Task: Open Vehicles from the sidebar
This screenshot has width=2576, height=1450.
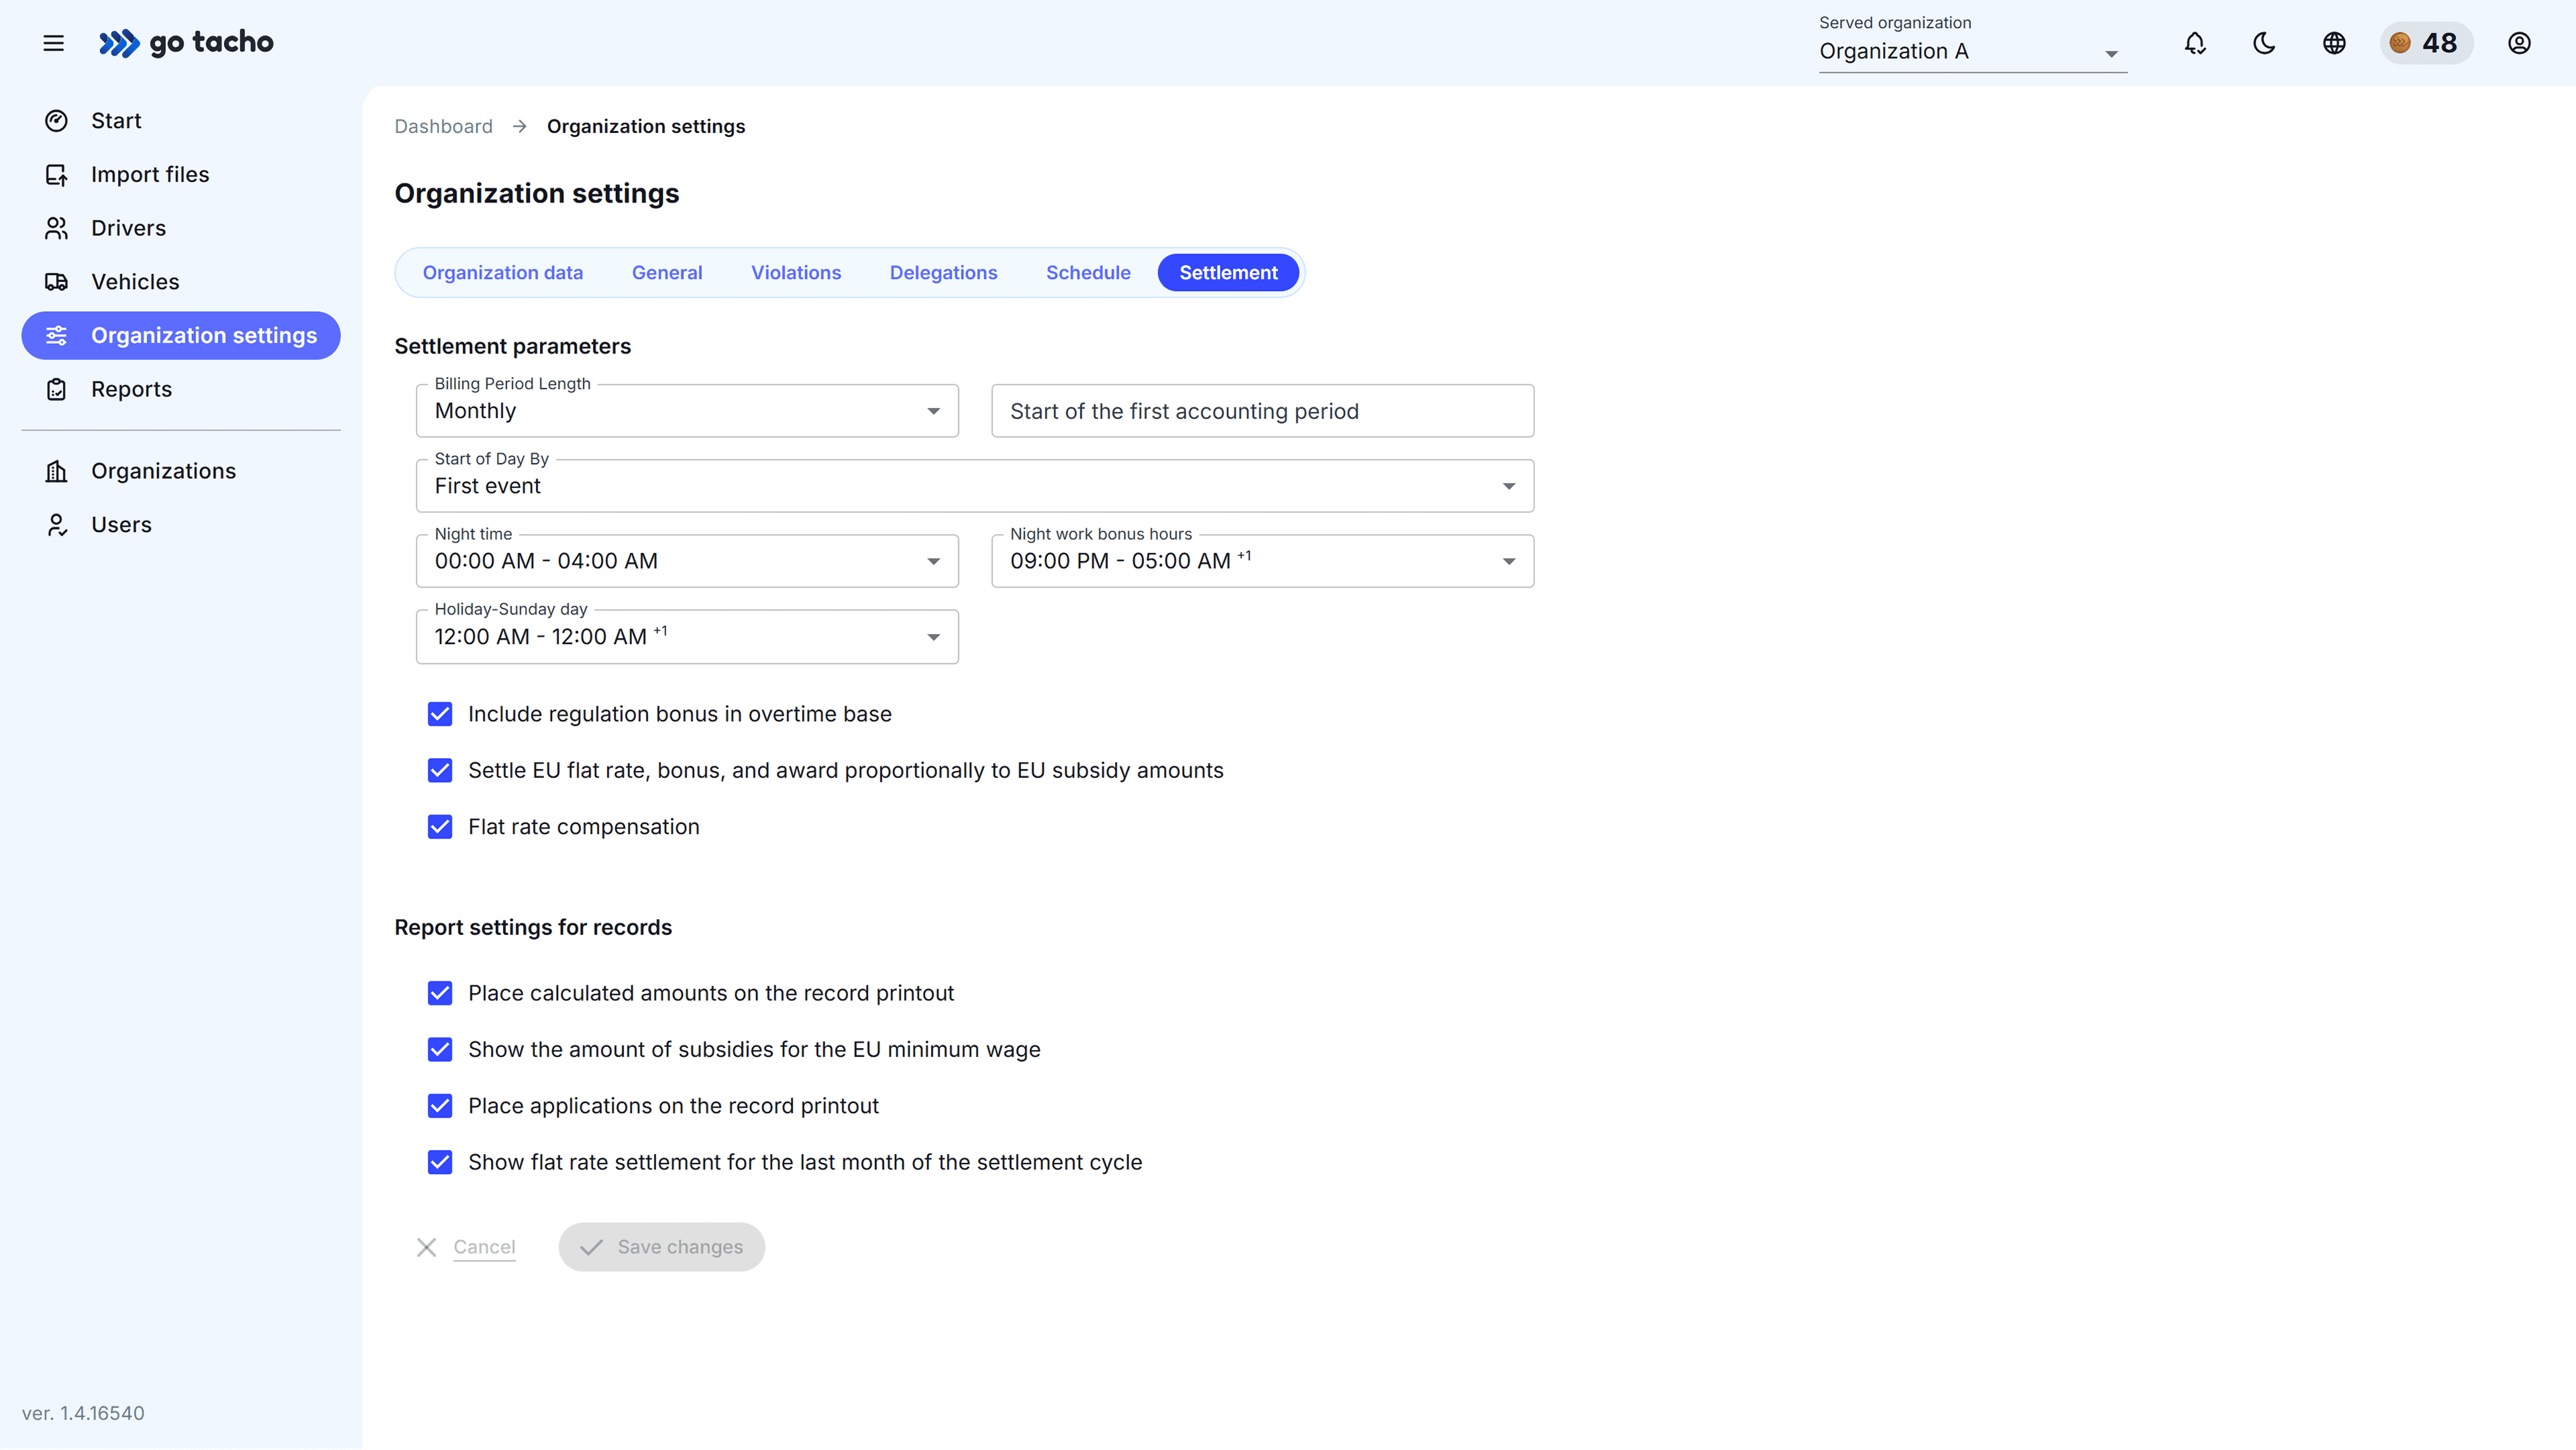Action: (x=135, y=281)
